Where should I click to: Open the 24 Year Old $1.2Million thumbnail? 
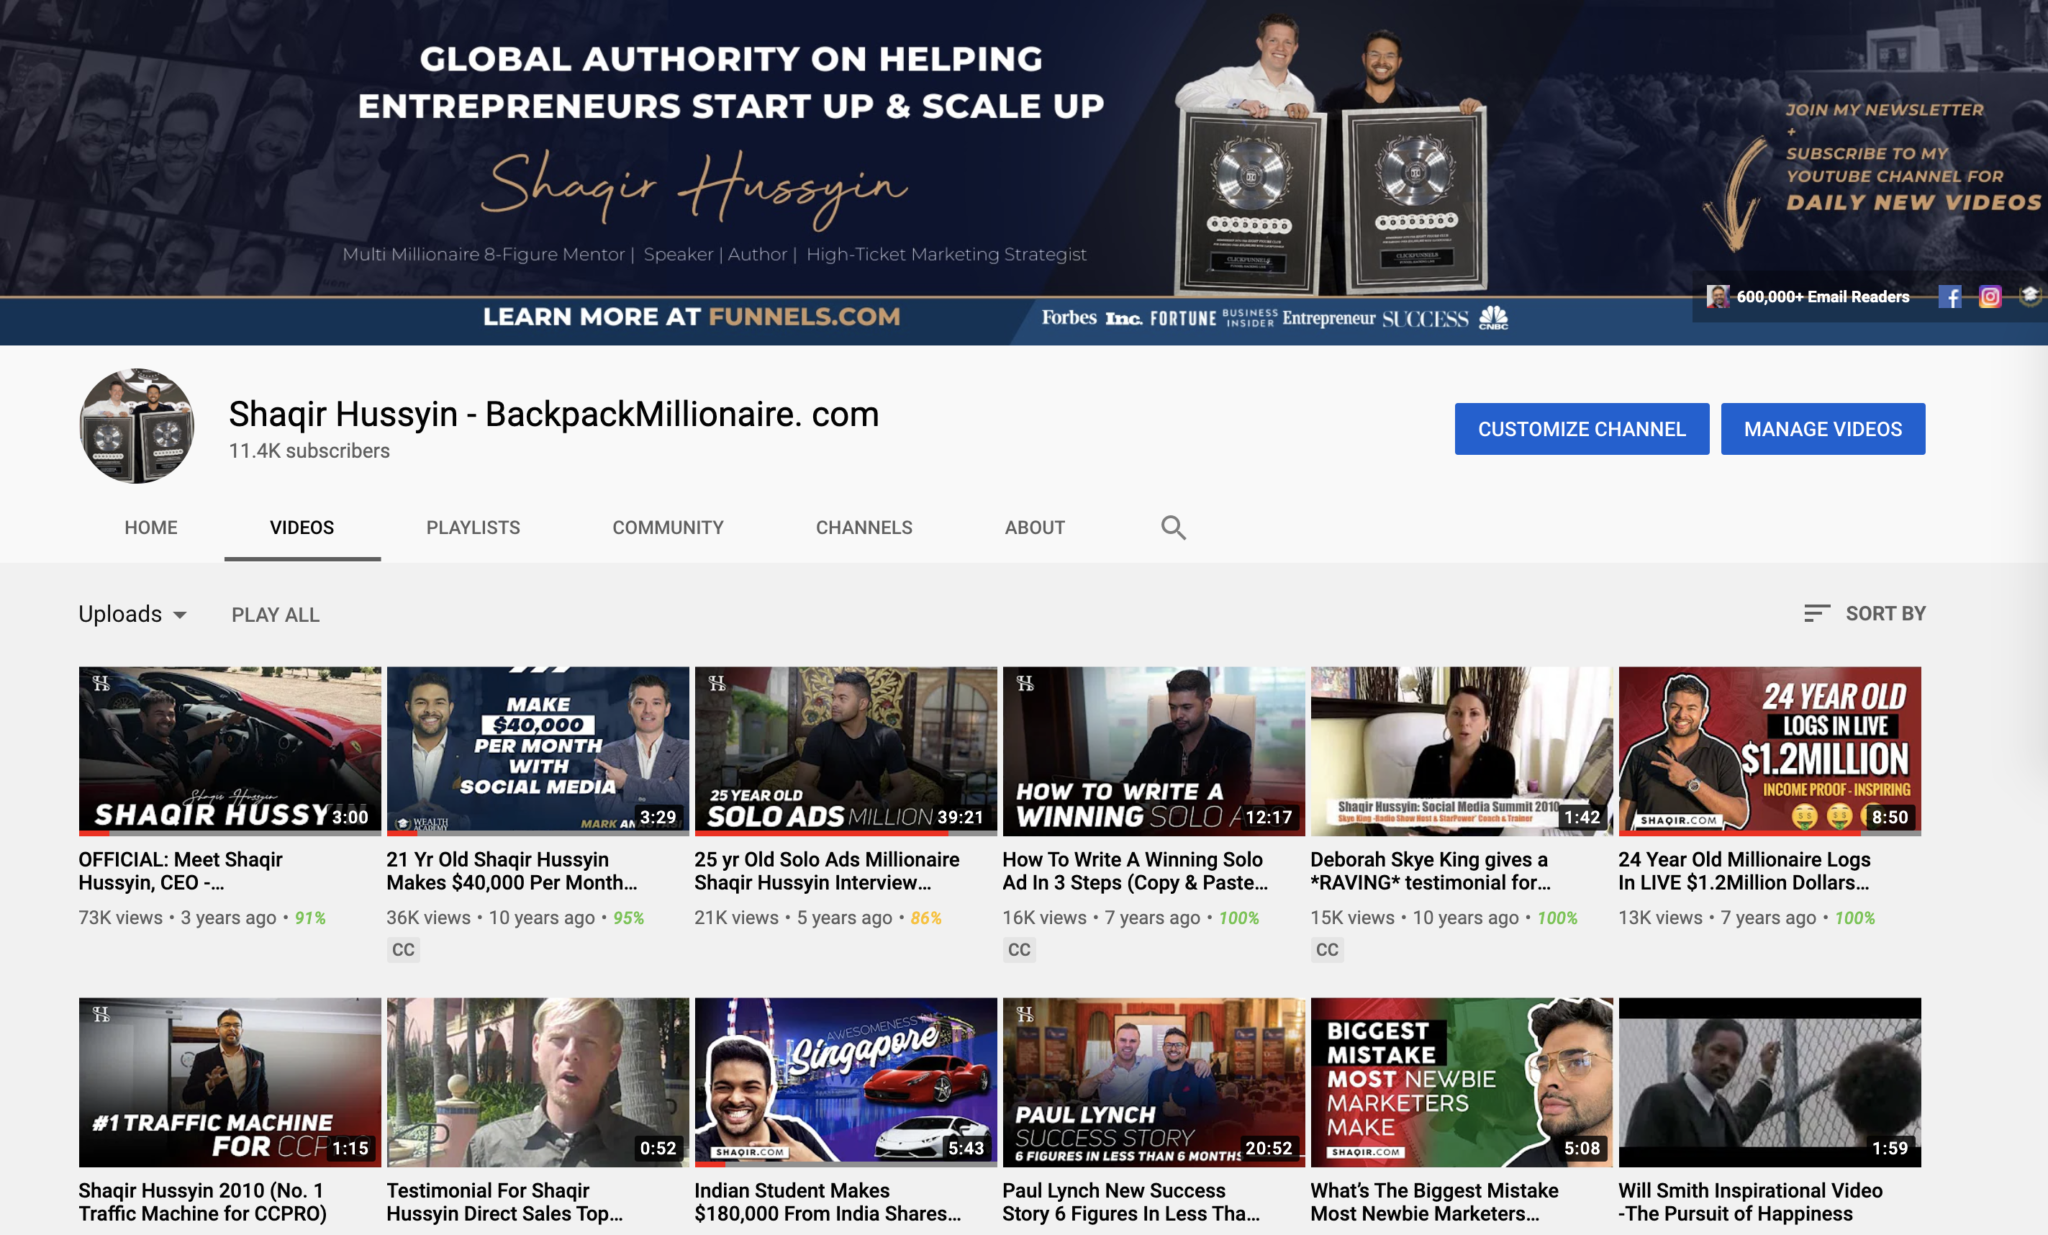(1770, 751)
